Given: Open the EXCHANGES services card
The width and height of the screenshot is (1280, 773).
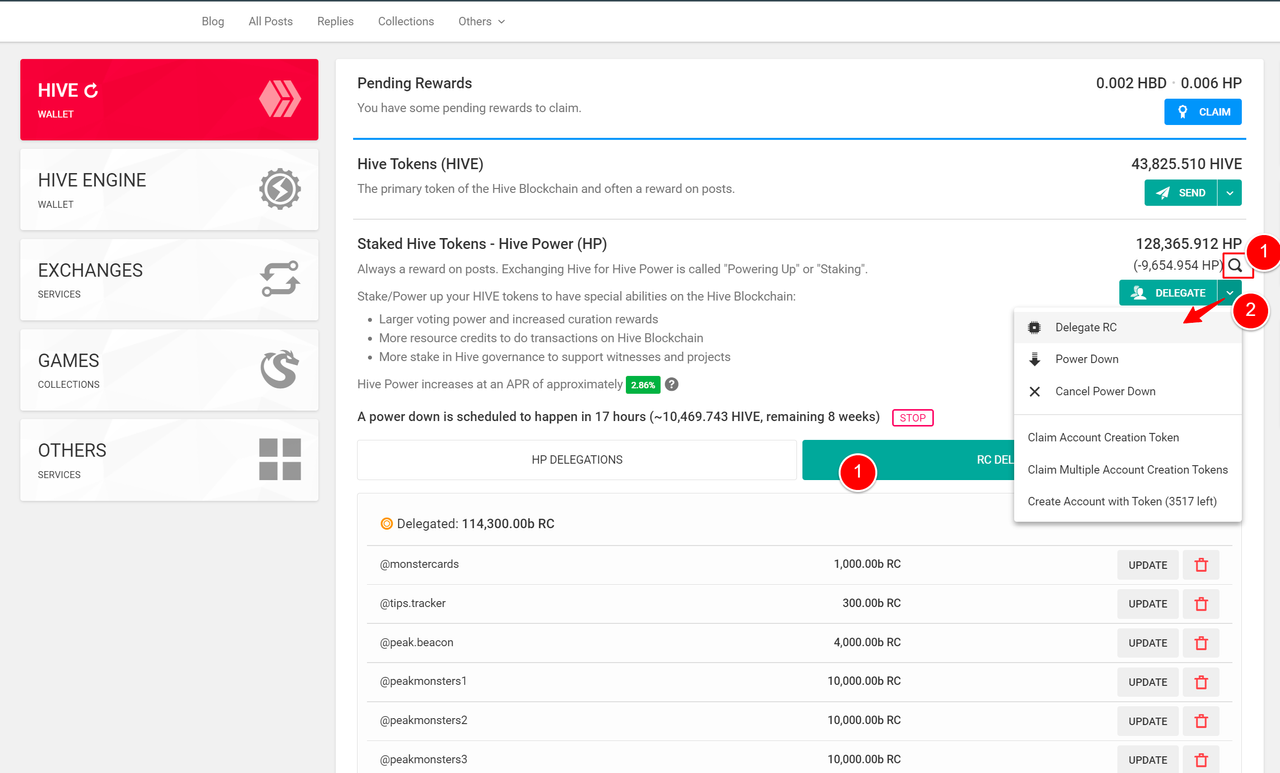Looking at the screenshot, I should [169, 279].
